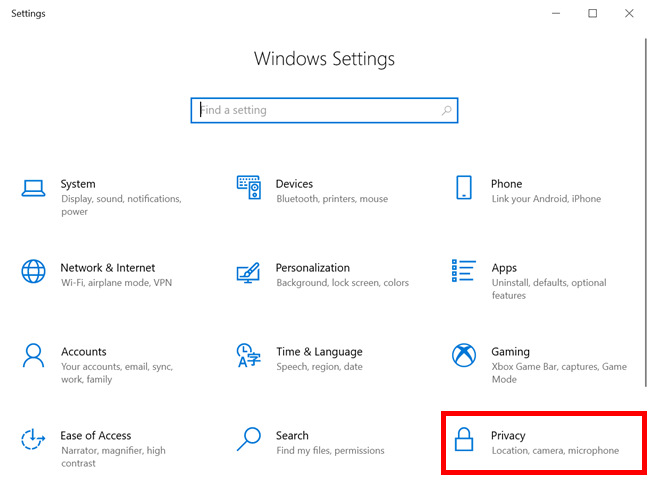Maximize the Settings window
This screenshot has height=479, width=648.
pos(593,13)
